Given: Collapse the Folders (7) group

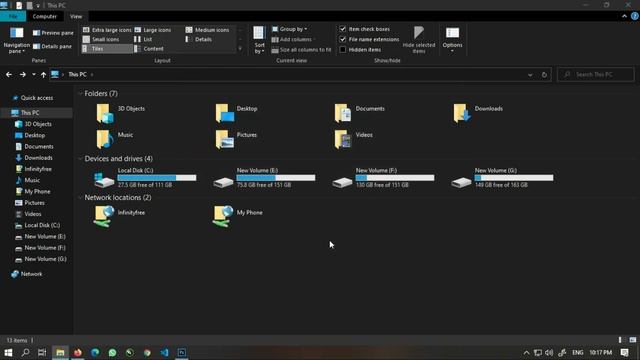Looking at the screenshot, I should (80, 93).
